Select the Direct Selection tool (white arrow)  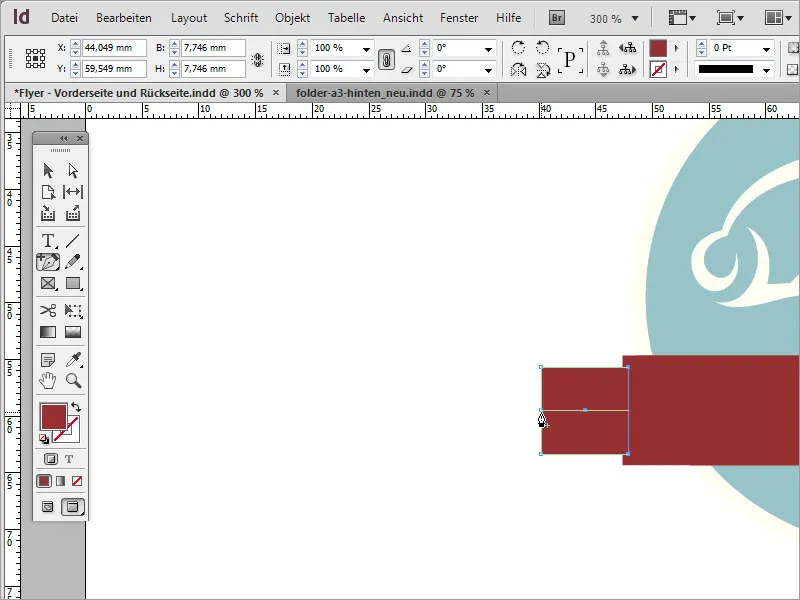pyautogui.click(x=73, y=170)
